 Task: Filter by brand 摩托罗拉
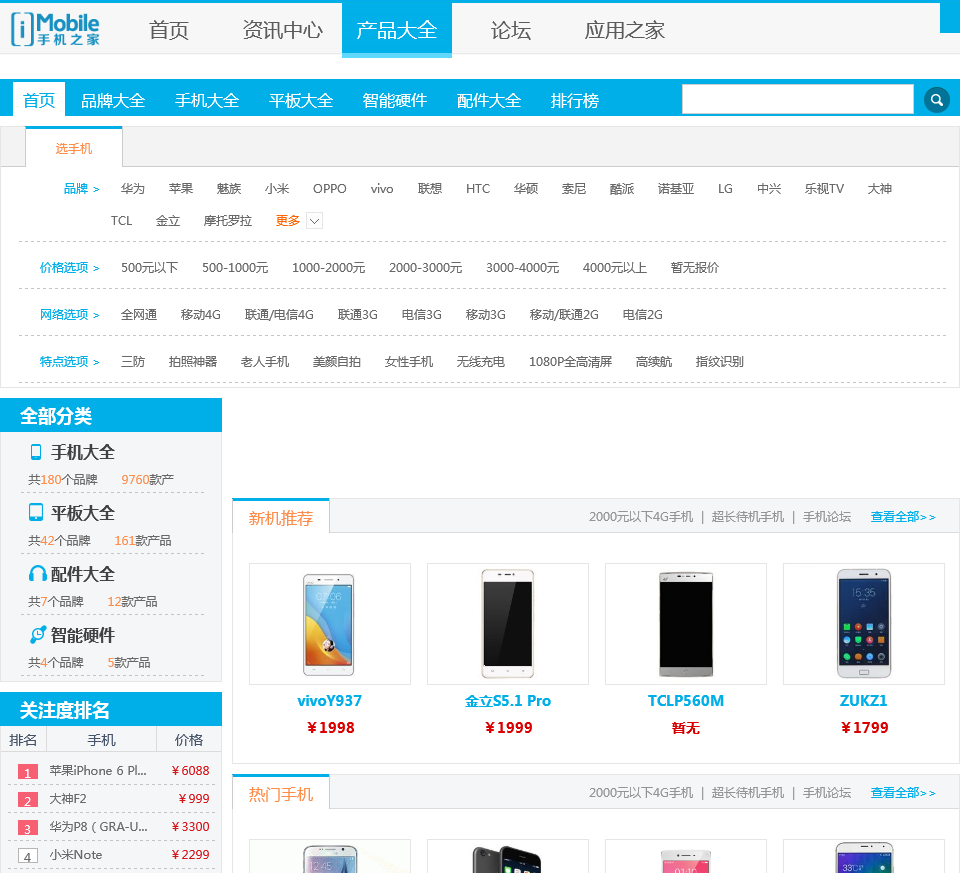tap(227, 220)
